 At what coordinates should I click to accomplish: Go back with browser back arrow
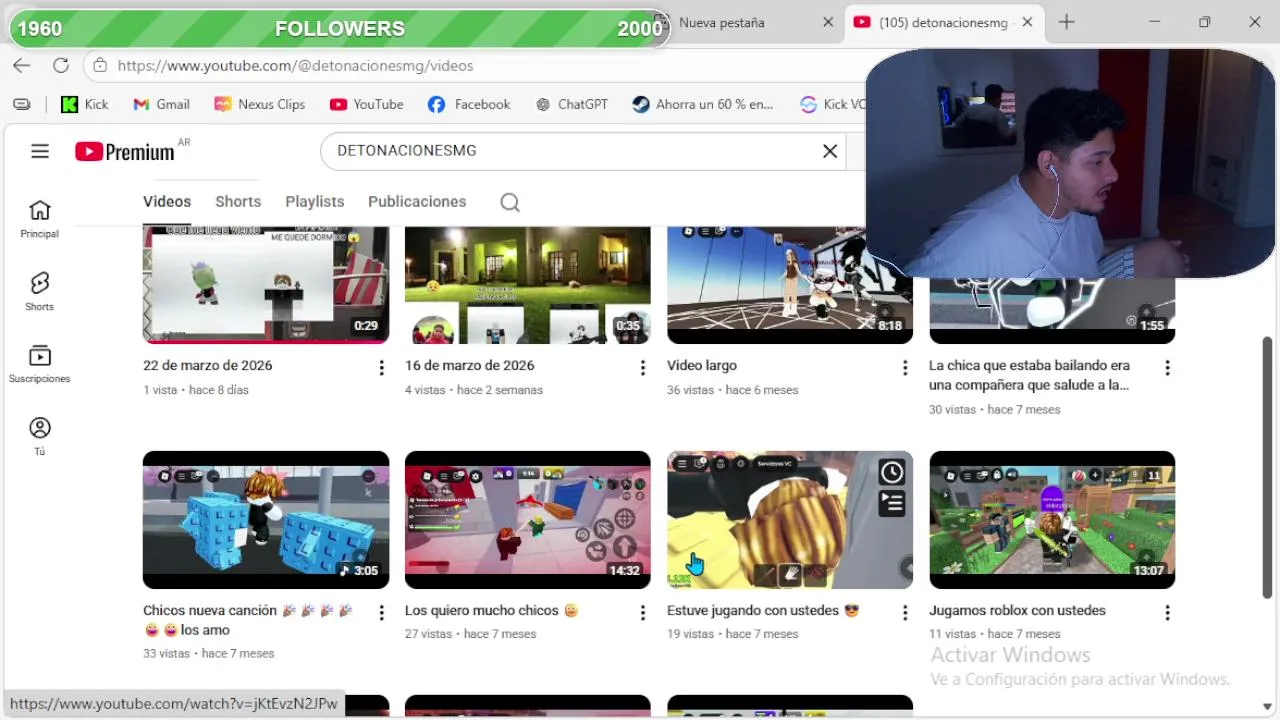coord(22,66)
